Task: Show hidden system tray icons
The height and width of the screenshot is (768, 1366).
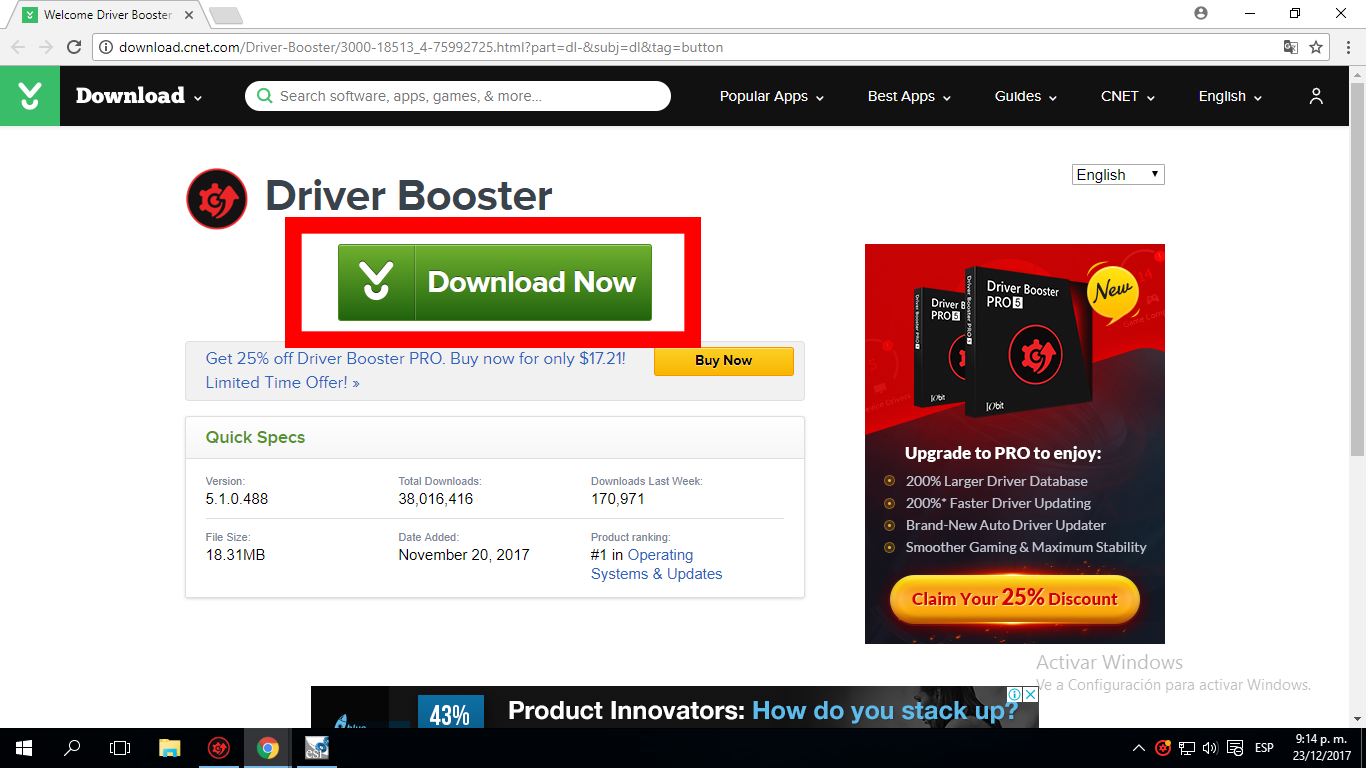Action: [x=1139, y=748]
